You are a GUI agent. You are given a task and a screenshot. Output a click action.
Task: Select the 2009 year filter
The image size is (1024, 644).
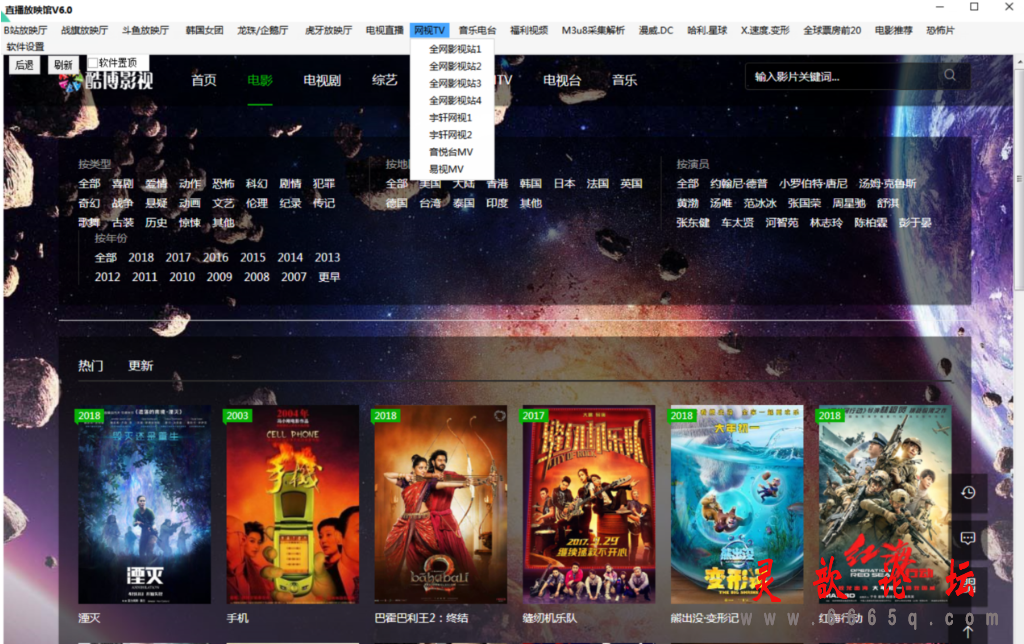[219, 277]
